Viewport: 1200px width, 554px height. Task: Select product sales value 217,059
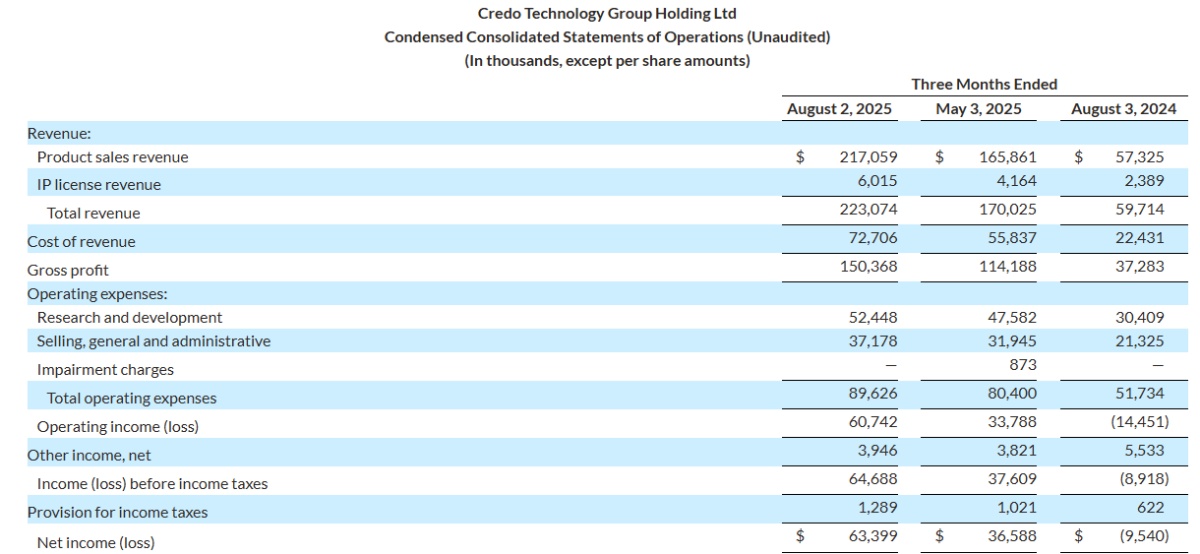[870, 157]
